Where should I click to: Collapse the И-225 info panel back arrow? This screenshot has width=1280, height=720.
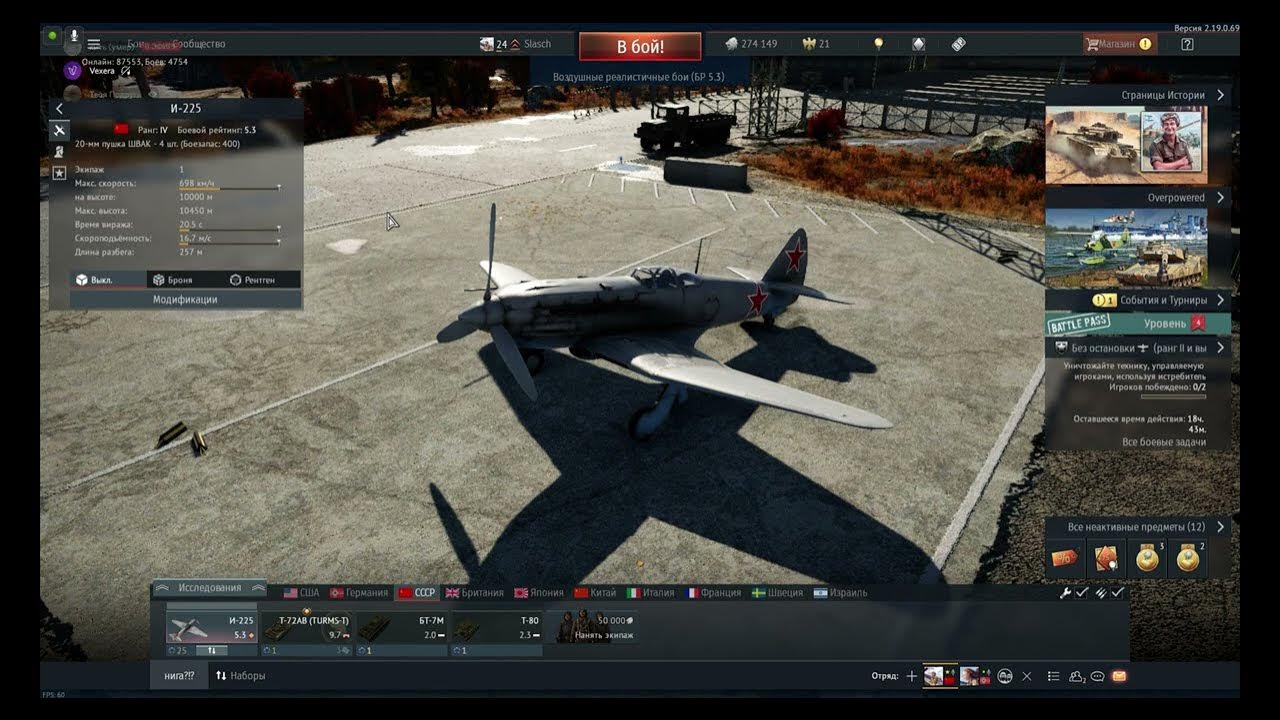(59, 108)
